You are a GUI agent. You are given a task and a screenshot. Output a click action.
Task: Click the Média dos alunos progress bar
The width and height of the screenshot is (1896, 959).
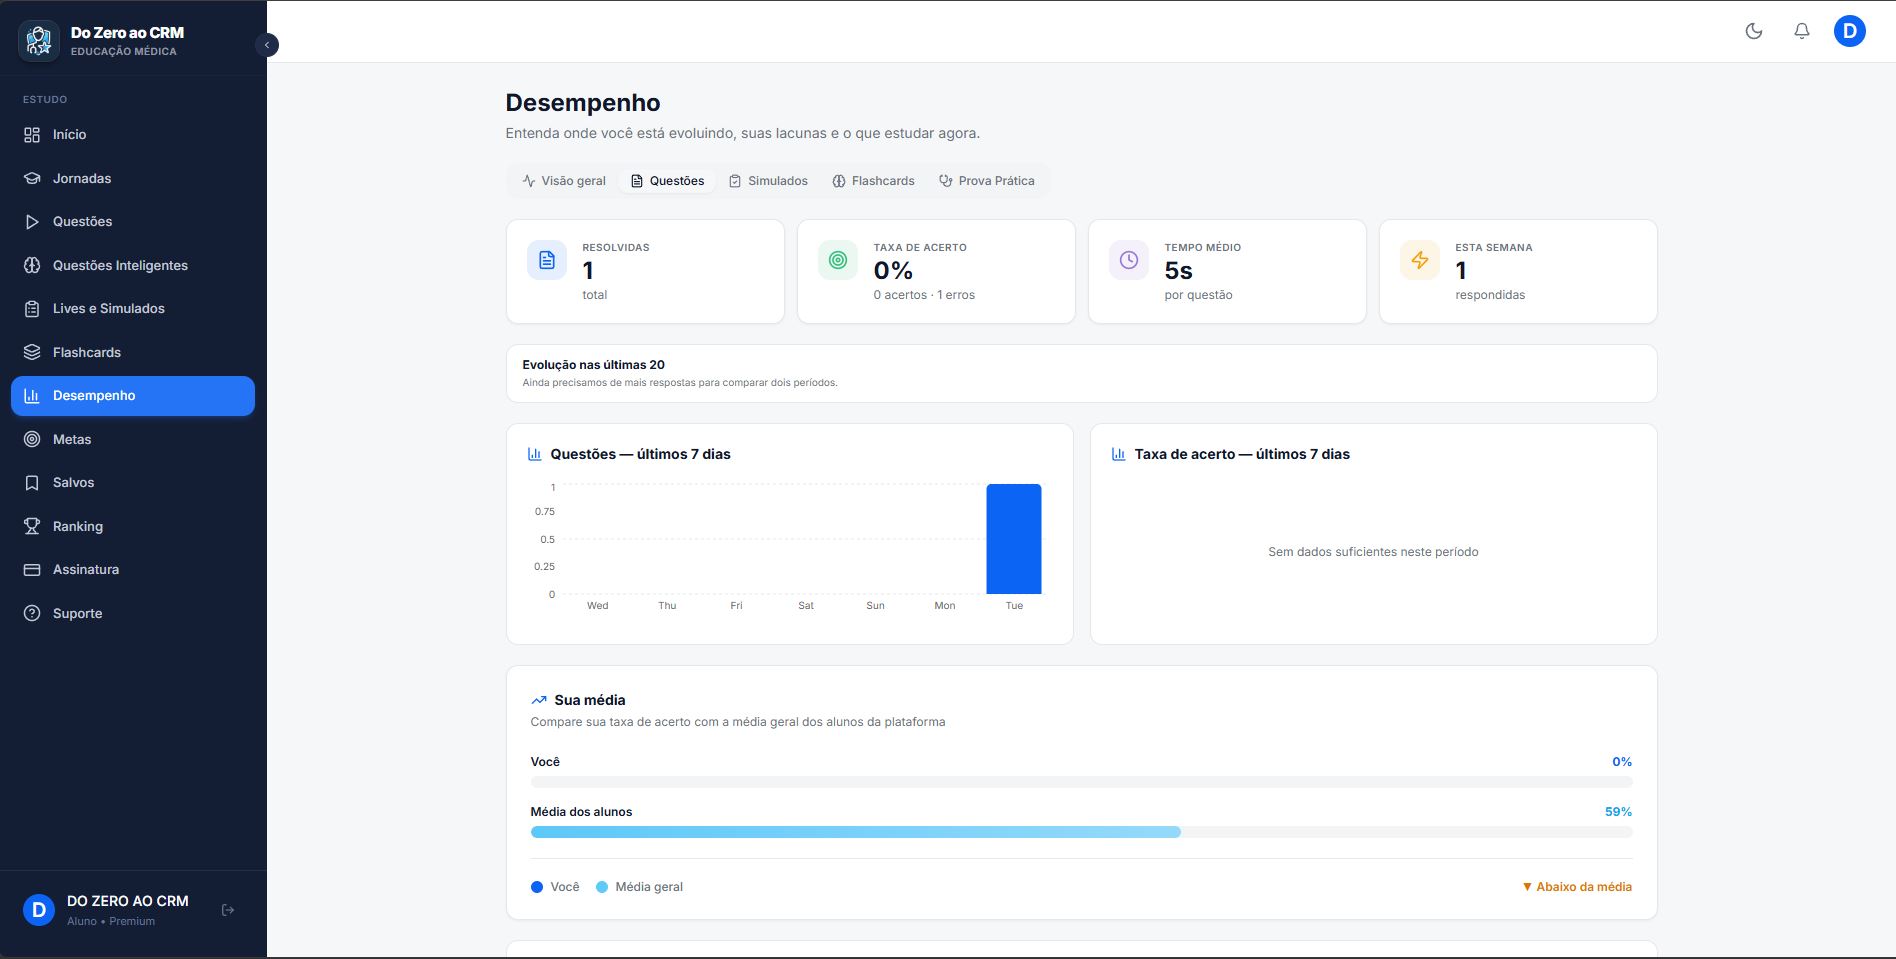[x=1081, y=832]
